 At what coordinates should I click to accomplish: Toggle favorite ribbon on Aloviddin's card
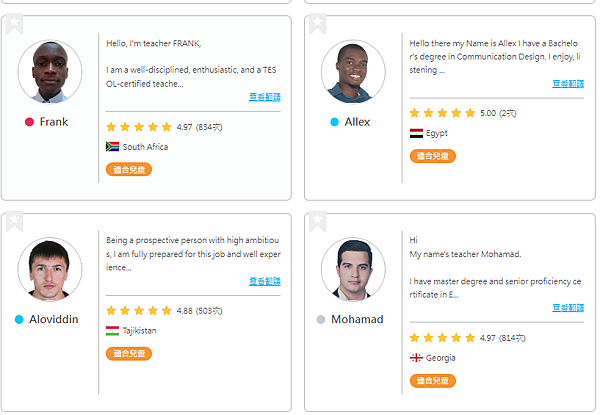13,221
